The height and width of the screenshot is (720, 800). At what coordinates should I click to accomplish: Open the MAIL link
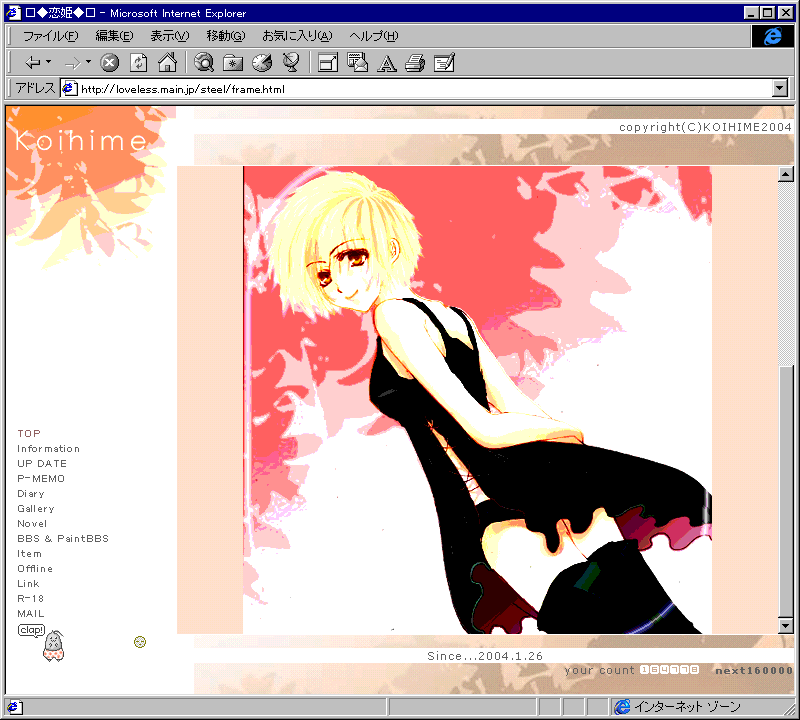31,613
